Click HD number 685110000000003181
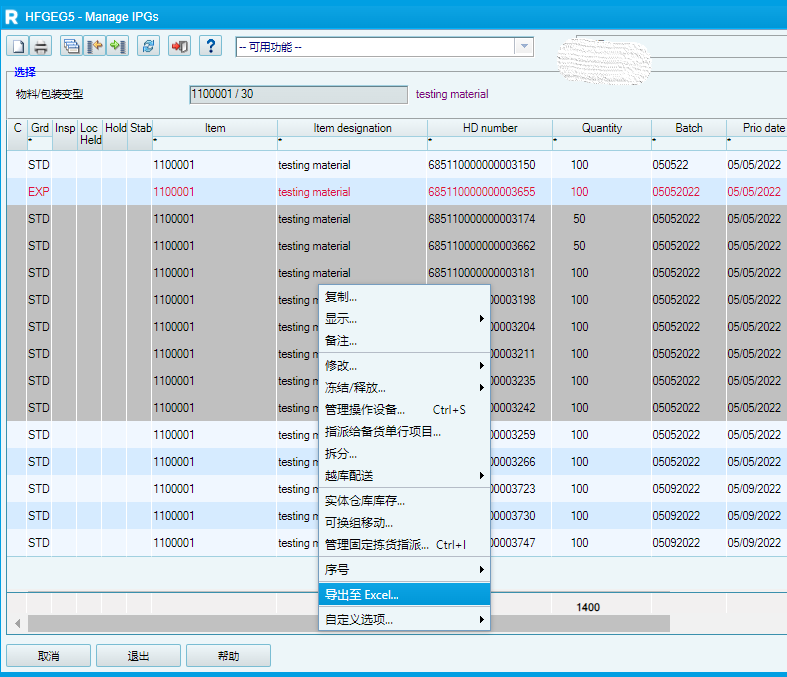This screenshot has width=787, height=677. (482, 273)
